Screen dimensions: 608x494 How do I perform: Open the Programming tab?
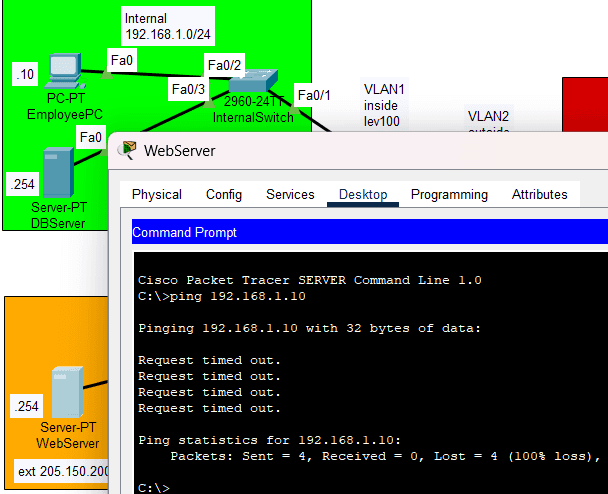449,194
